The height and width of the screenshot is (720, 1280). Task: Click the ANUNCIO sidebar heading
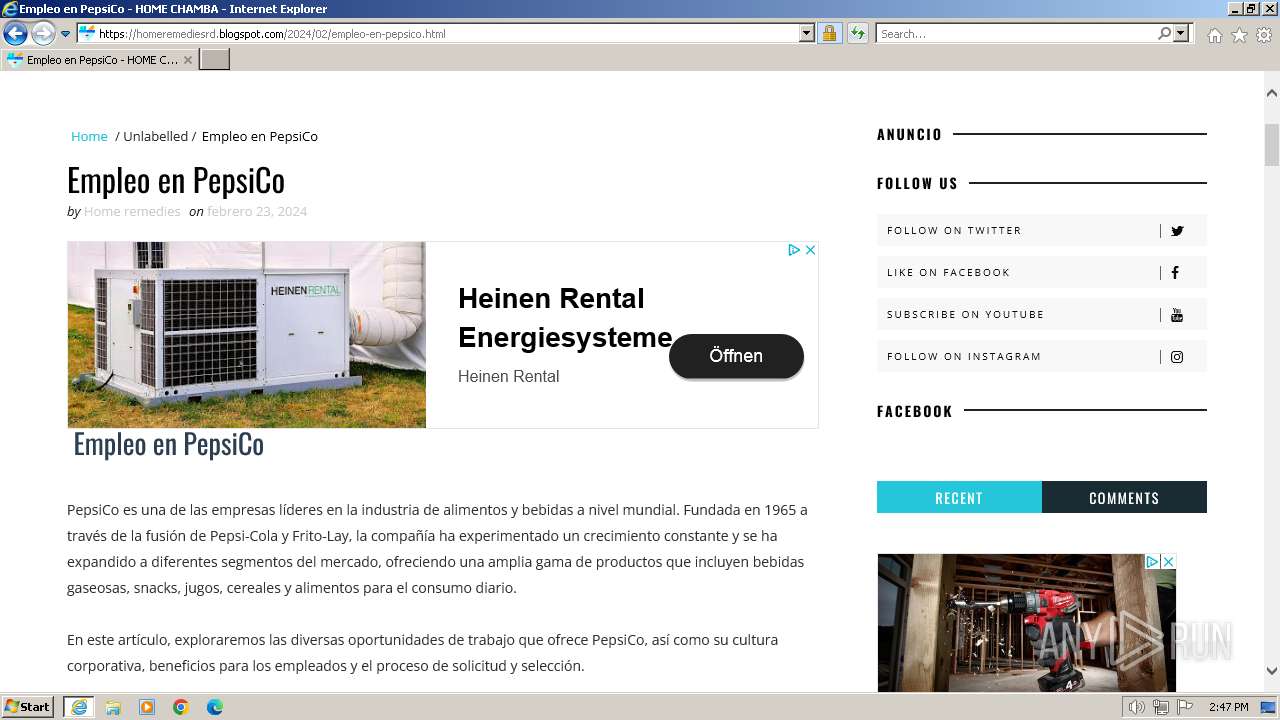point(909,134)
